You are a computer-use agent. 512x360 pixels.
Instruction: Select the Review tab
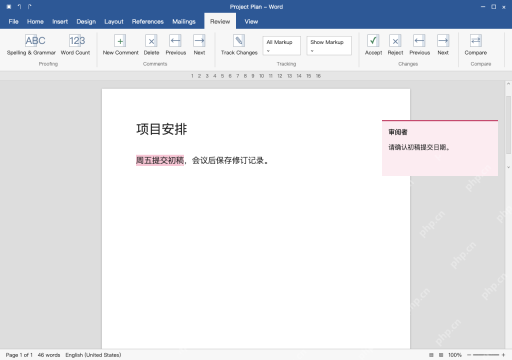click(220, 21)
